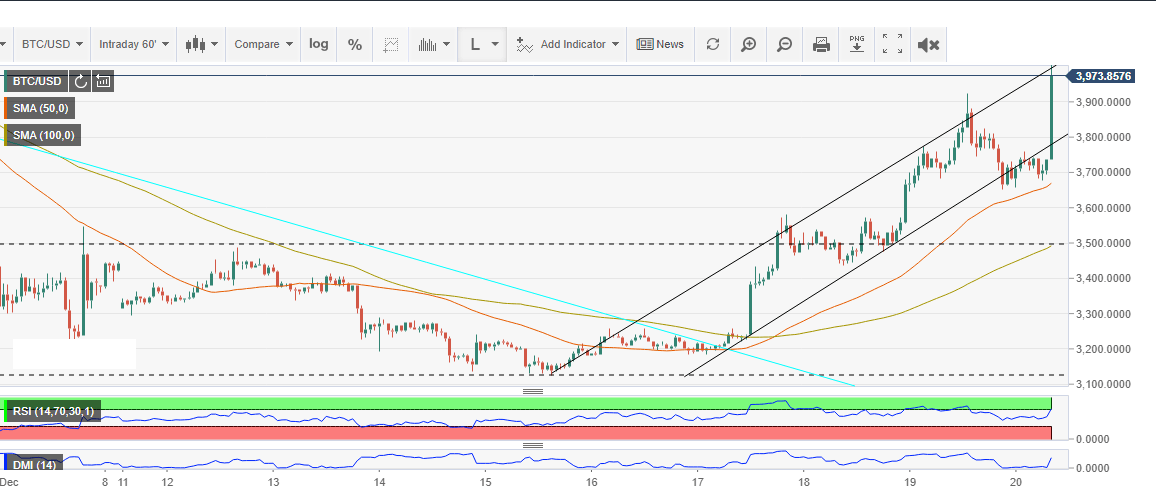This screenshot has width=1156, height=502.
Task: Print the chart
Action: tap(821, 44)
